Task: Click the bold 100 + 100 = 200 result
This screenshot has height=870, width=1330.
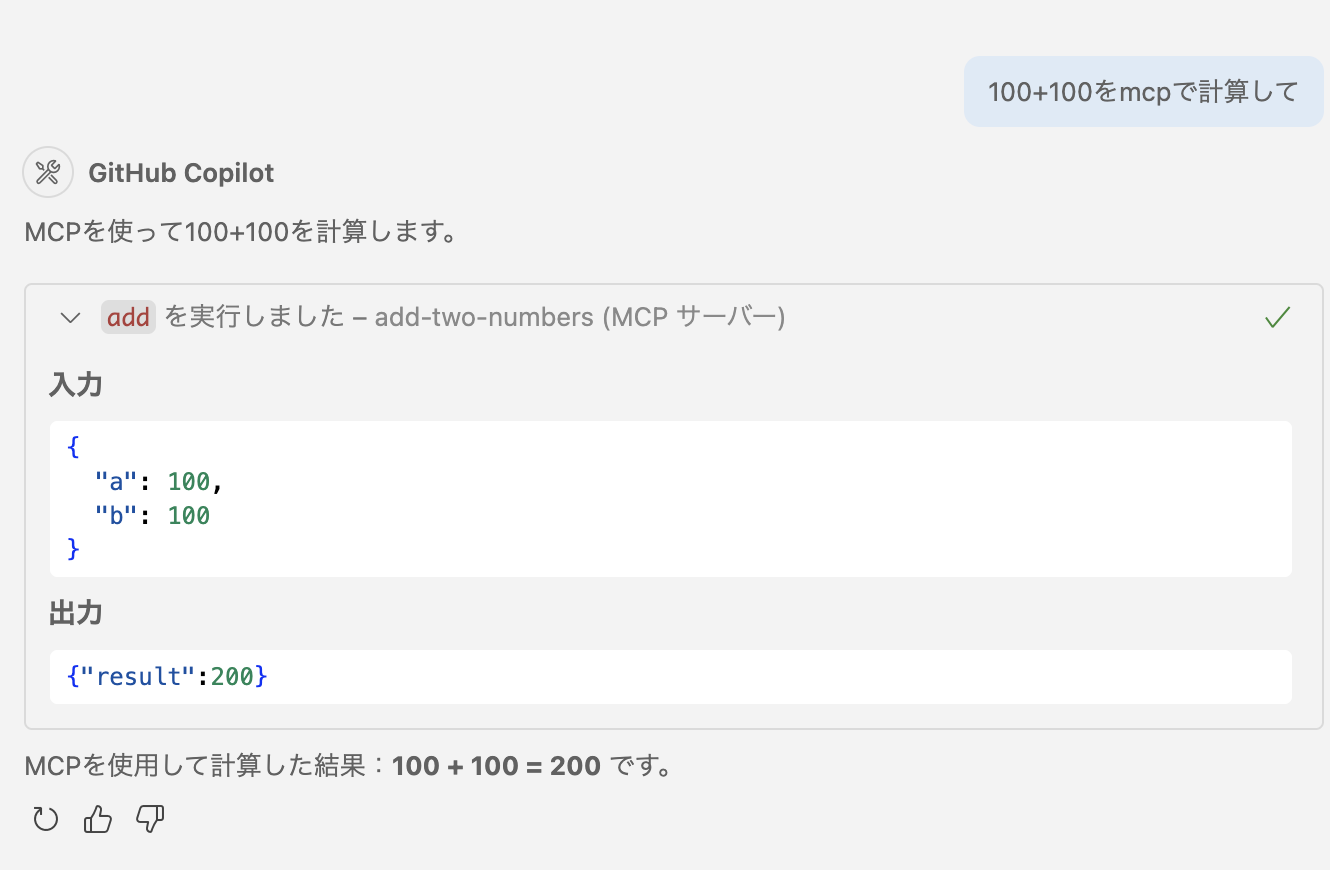Action: 496,767
